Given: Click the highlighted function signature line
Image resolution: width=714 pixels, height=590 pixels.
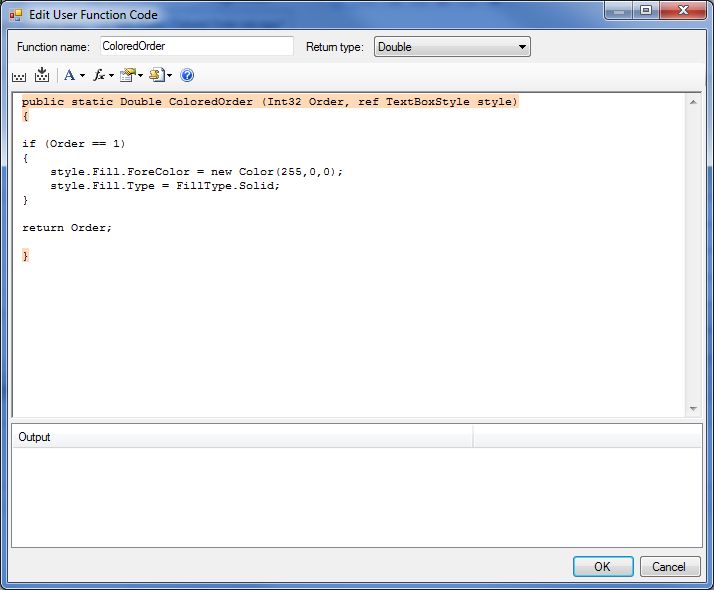Looking at the screenshot, I should (x=270, y=102).
